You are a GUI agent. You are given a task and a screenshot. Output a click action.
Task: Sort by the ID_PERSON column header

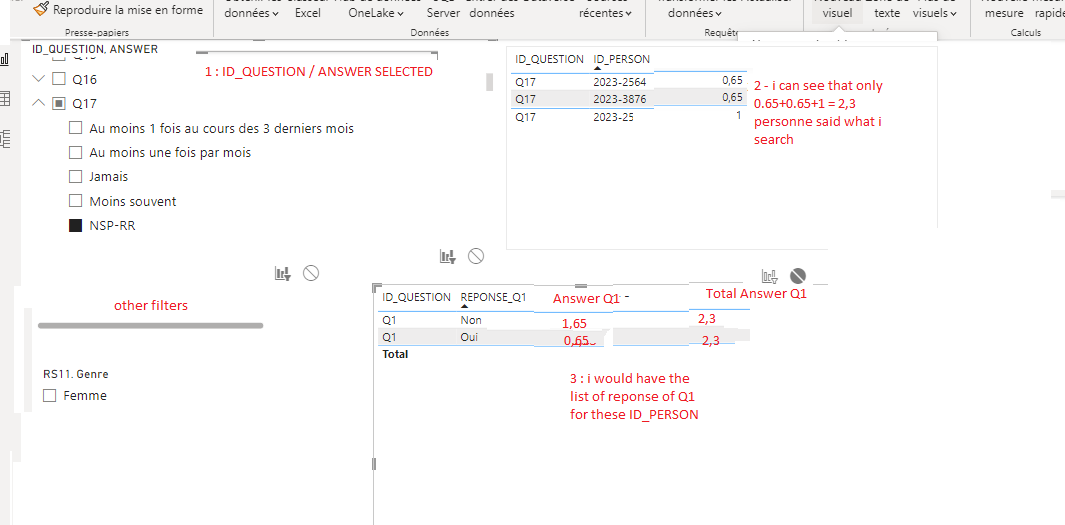621,59
